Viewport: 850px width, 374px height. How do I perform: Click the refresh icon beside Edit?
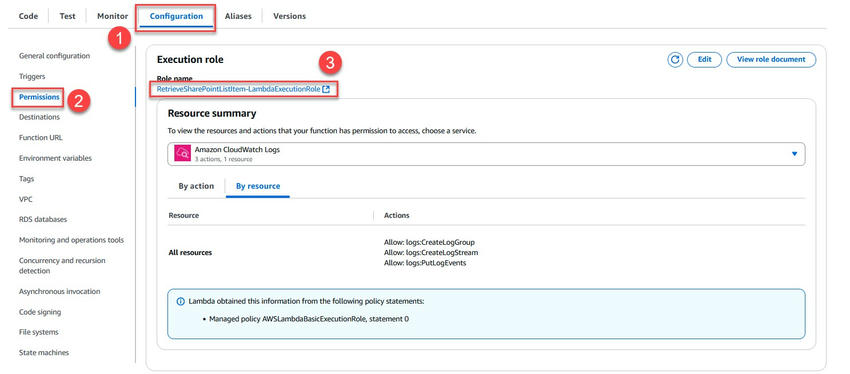(x=675, y=60)
